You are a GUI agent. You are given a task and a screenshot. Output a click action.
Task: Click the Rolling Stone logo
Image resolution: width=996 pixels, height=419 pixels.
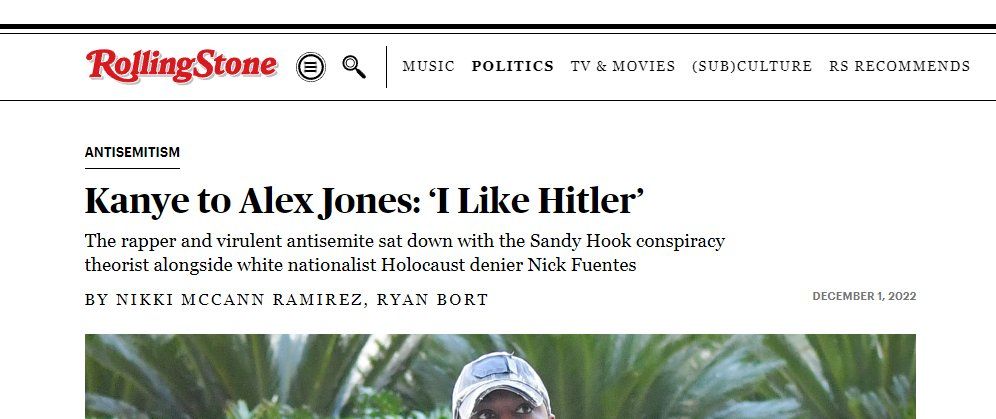point(181,66)
